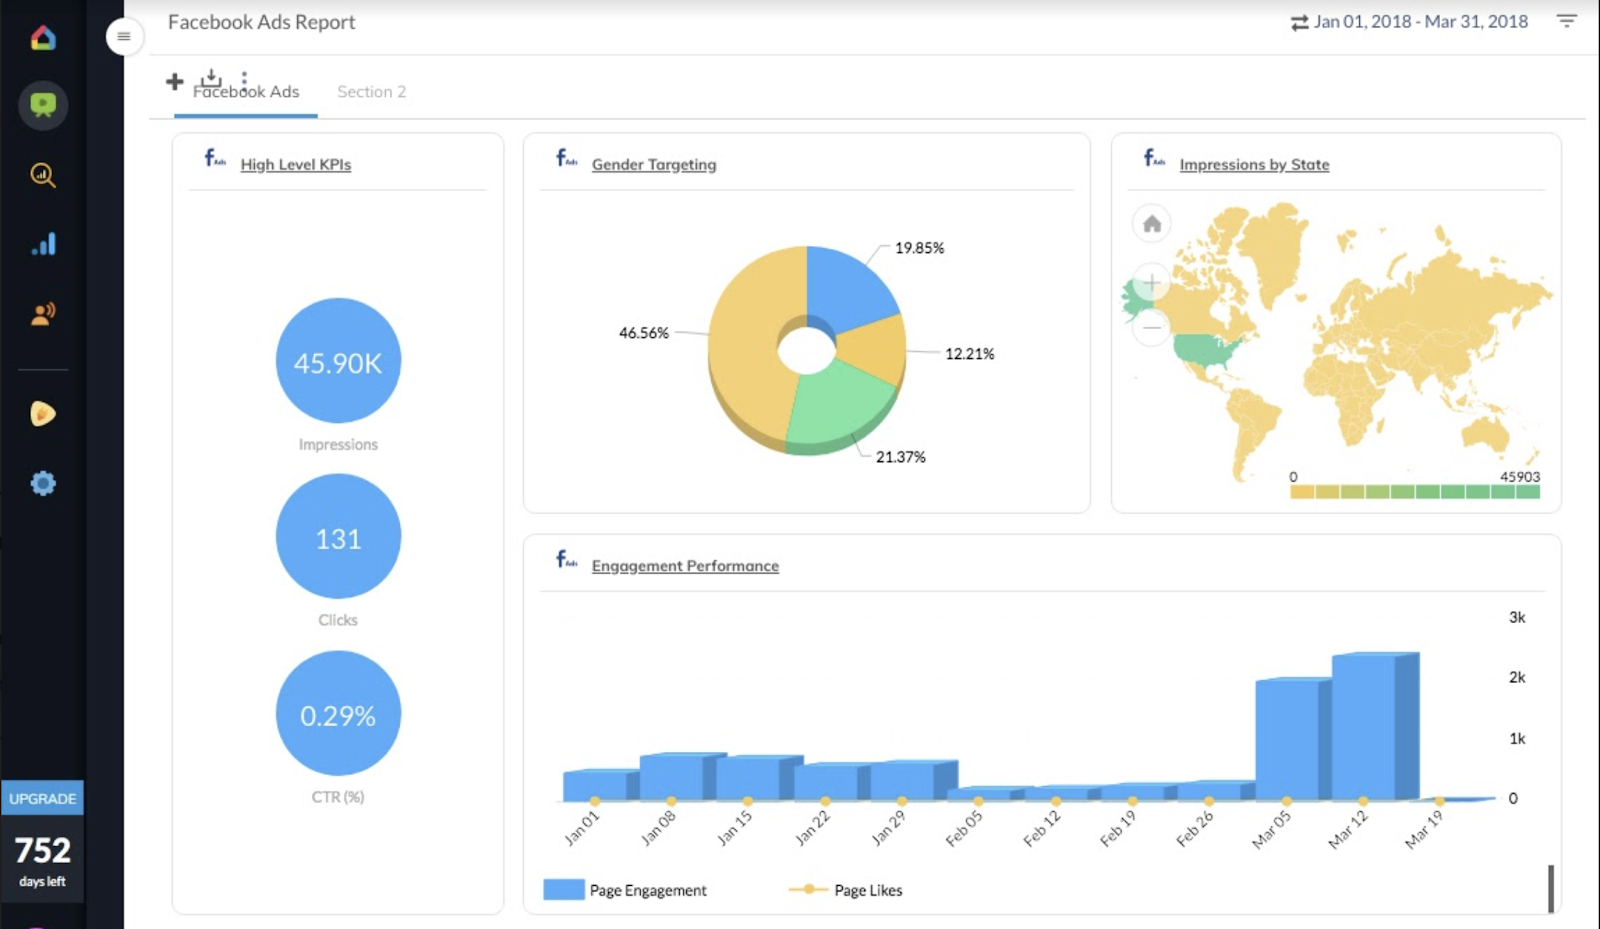Screen dimensions: 1600x929
Task: Open the person-with-sound listening sidebar icon
Action: pyautogui.click(x=43, y=314)
